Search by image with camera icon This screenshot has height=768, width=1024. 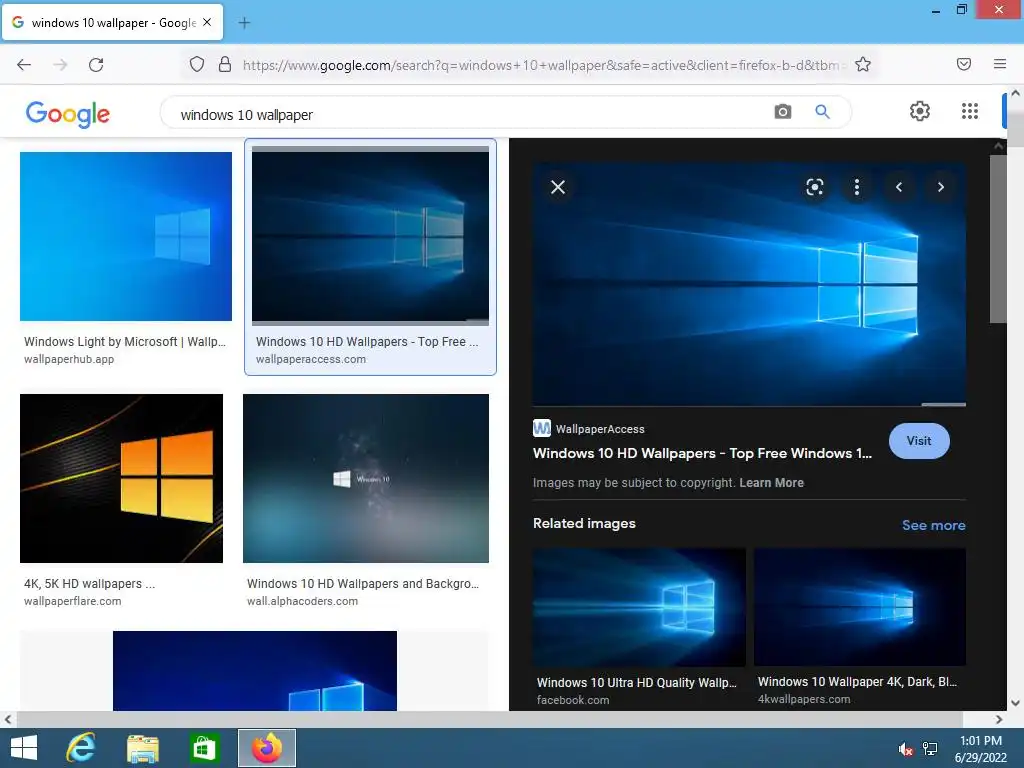point(782,112)
